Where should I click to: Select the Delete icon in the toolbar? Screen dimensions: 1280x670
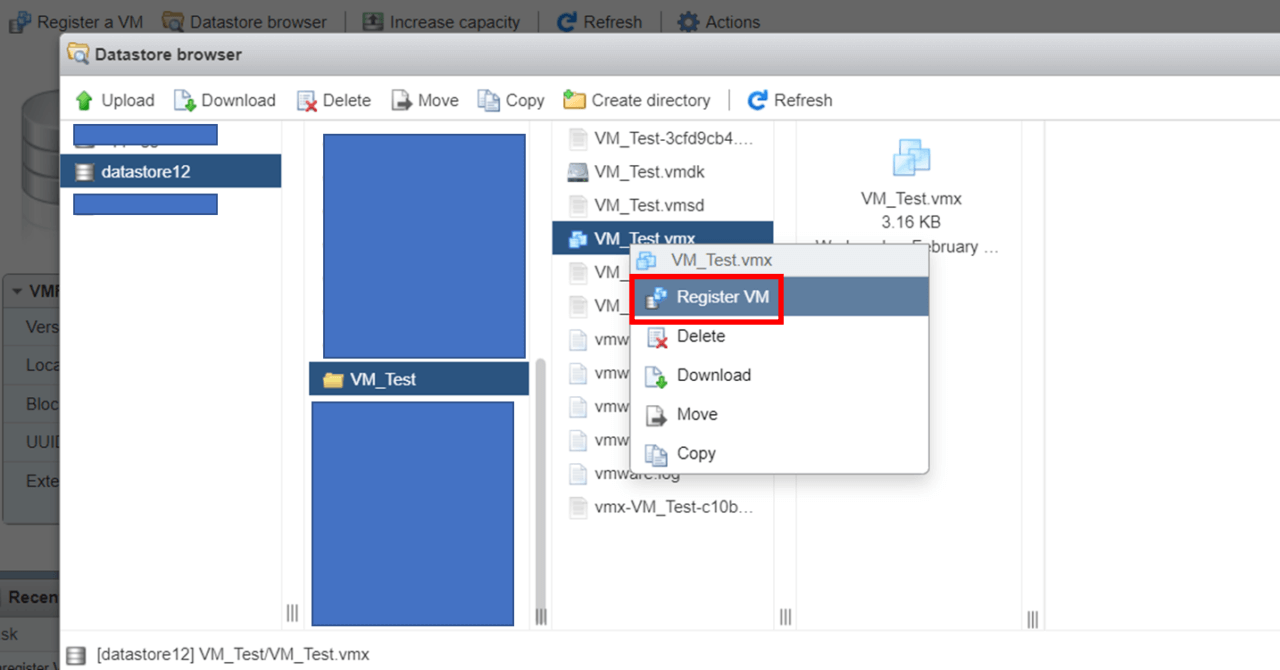pos(306,100)
